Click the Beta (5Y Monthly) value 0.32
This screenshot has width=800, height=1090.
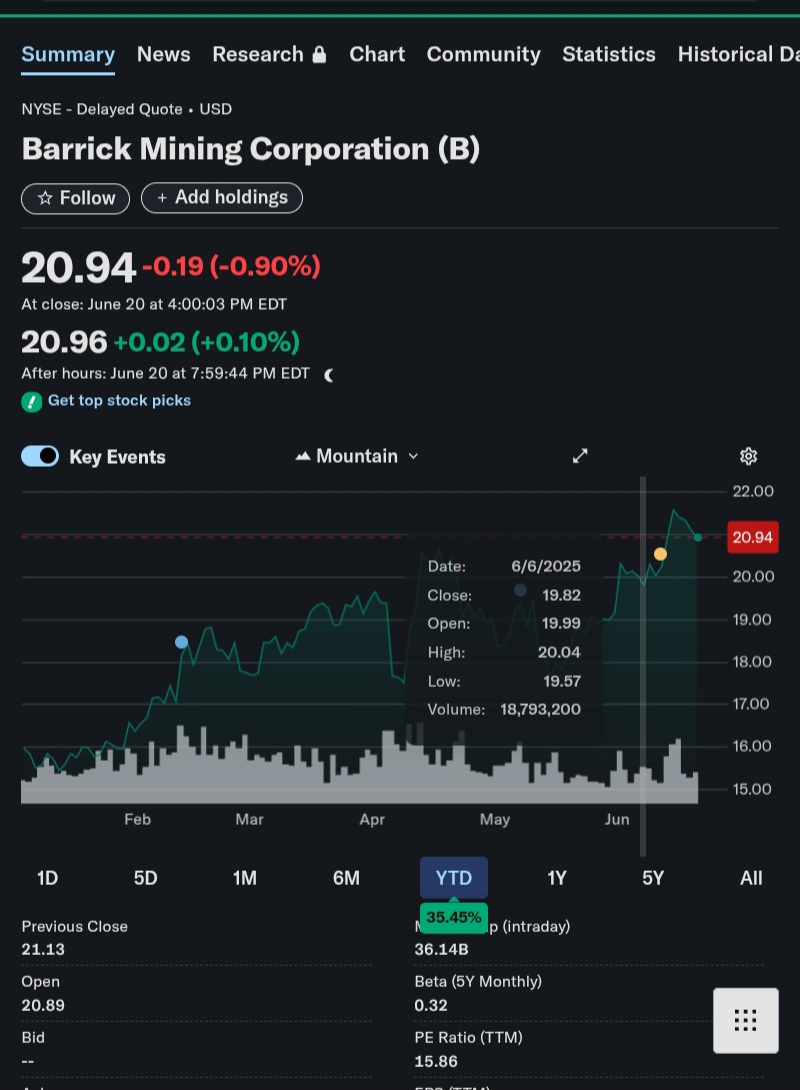click(x=431, y=1006)
